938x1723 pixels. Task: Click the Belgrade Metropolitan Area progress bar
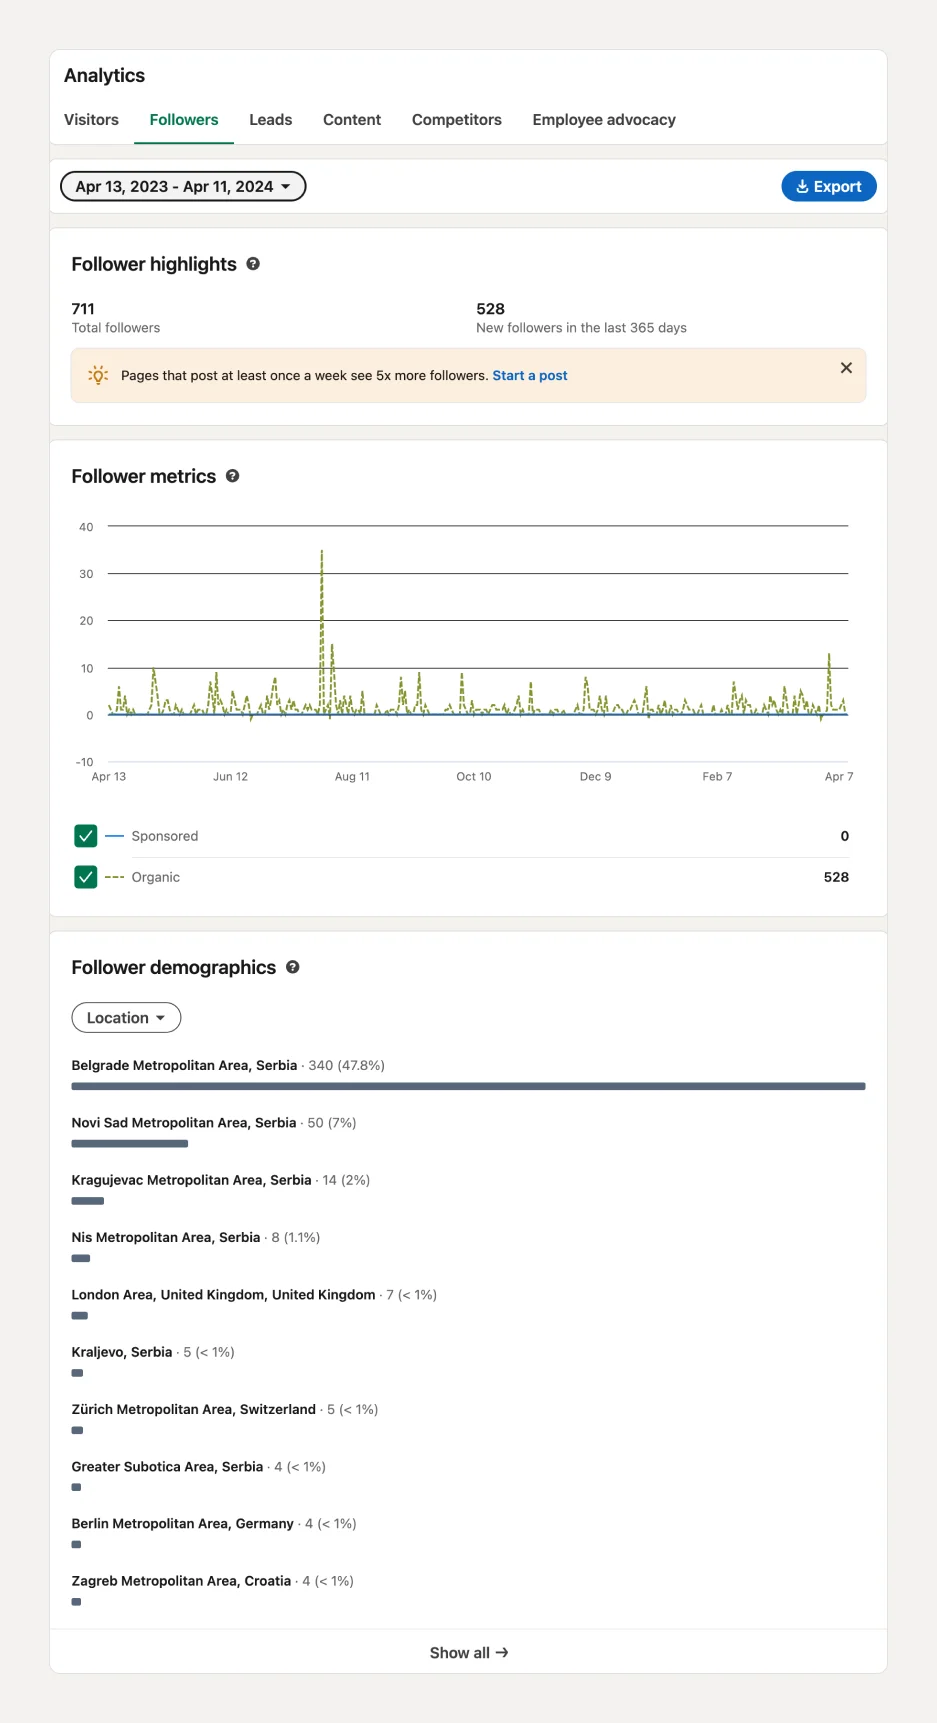coord(468,1086)
